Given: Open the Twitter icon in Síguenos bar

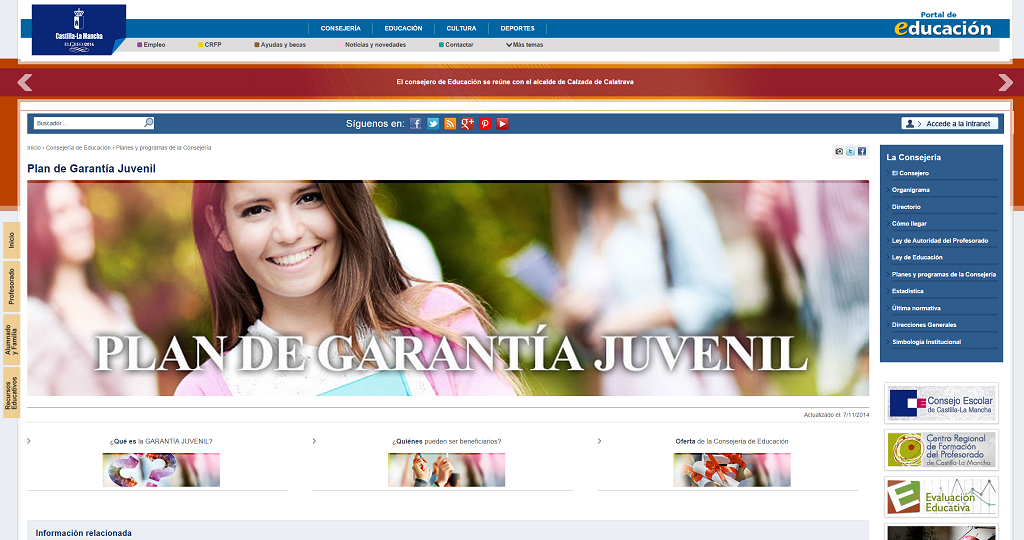Looking at the screenshot, I should (x=433, y=124).
